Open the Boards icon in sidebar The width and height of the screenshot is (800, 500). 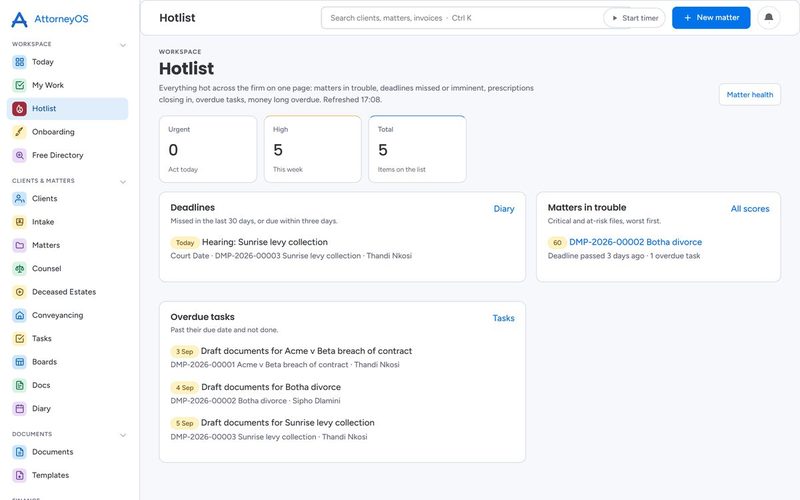pyautogui.click(x=19, y=362)
